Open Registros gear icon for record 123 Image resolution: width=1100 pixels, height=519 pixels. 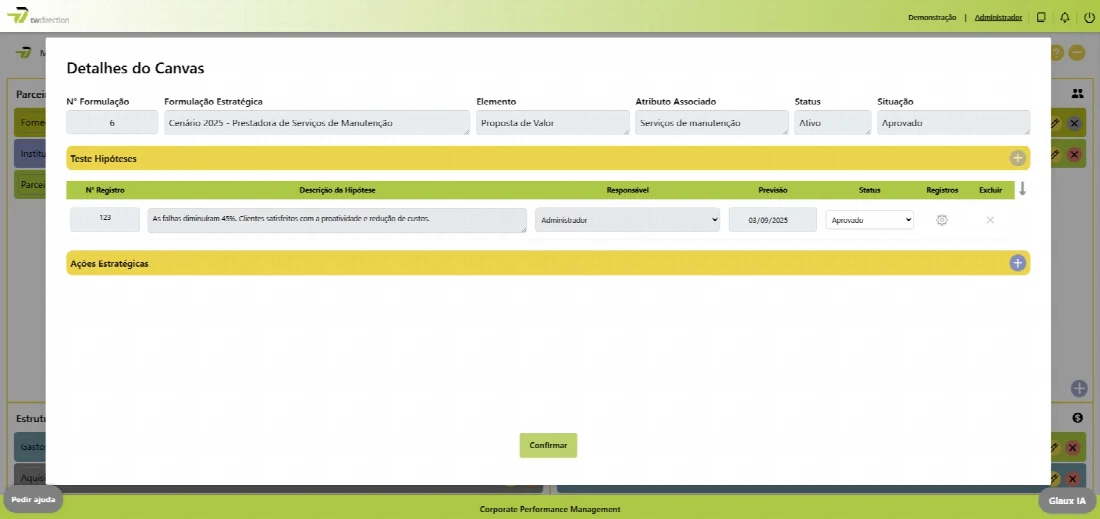tap(941, 220)
